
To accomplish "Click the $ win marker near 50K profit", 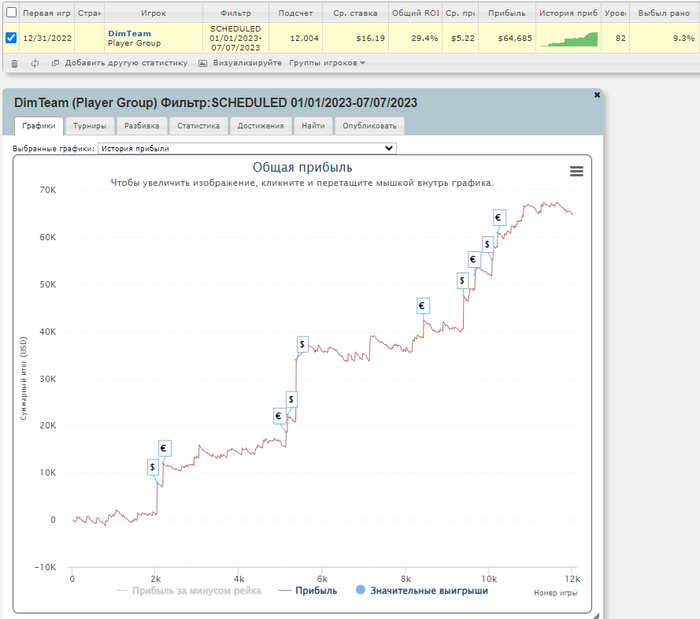I will coord(462,280).
